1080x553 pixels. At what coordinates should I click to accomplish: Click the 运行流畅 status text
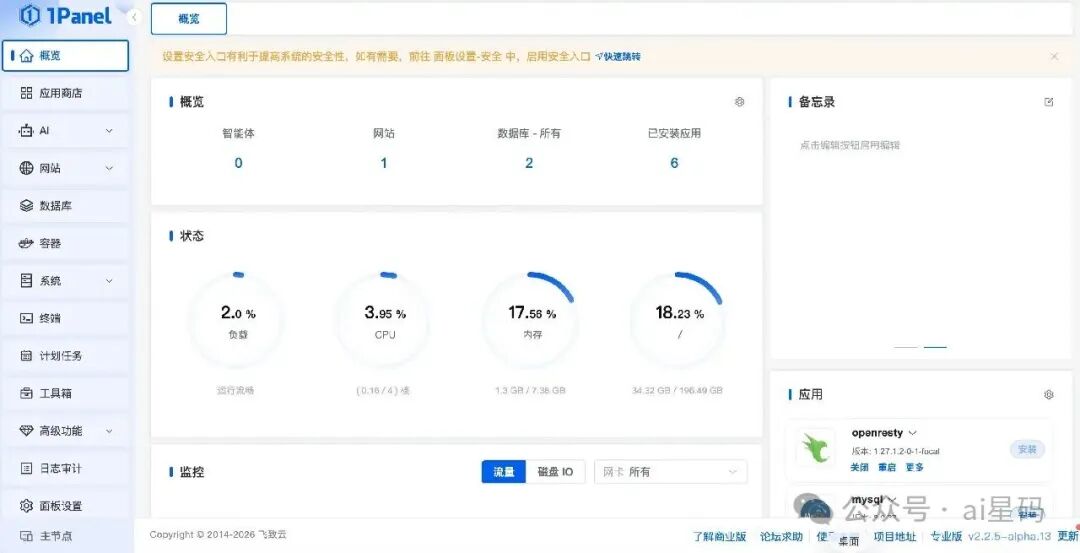pyautogui.click(x=236, y=390)
